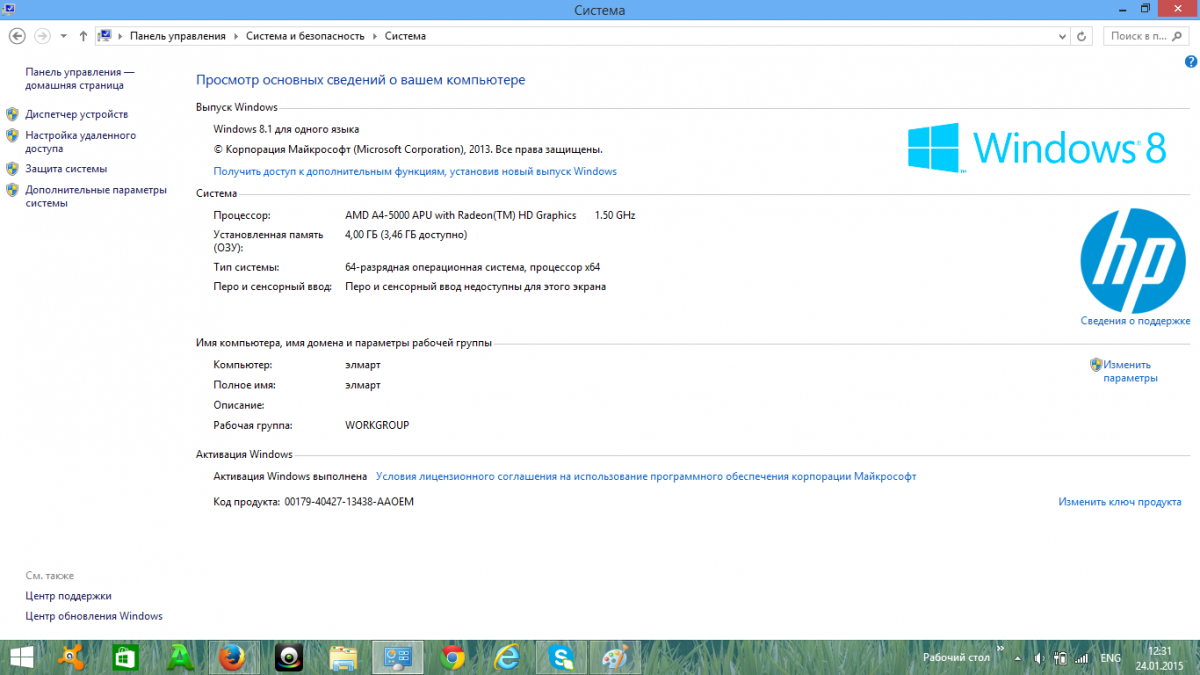This screenshot has height=675, width=1200.
Task: Click product code 00179-40427-13438-AAOEM
Action: (x=349, y=502)
